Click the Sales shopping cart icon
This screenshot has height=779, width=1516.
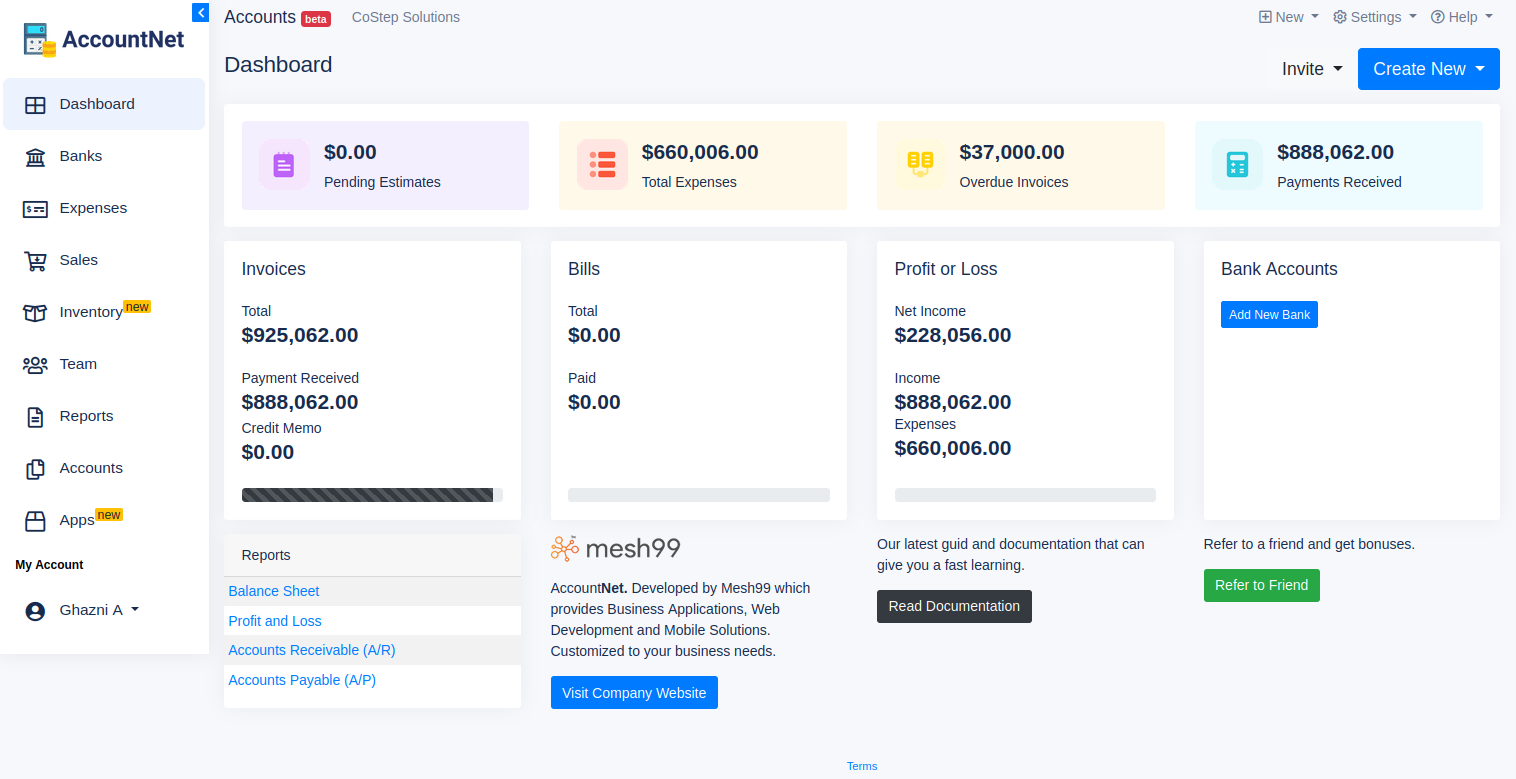pos(36,260)
